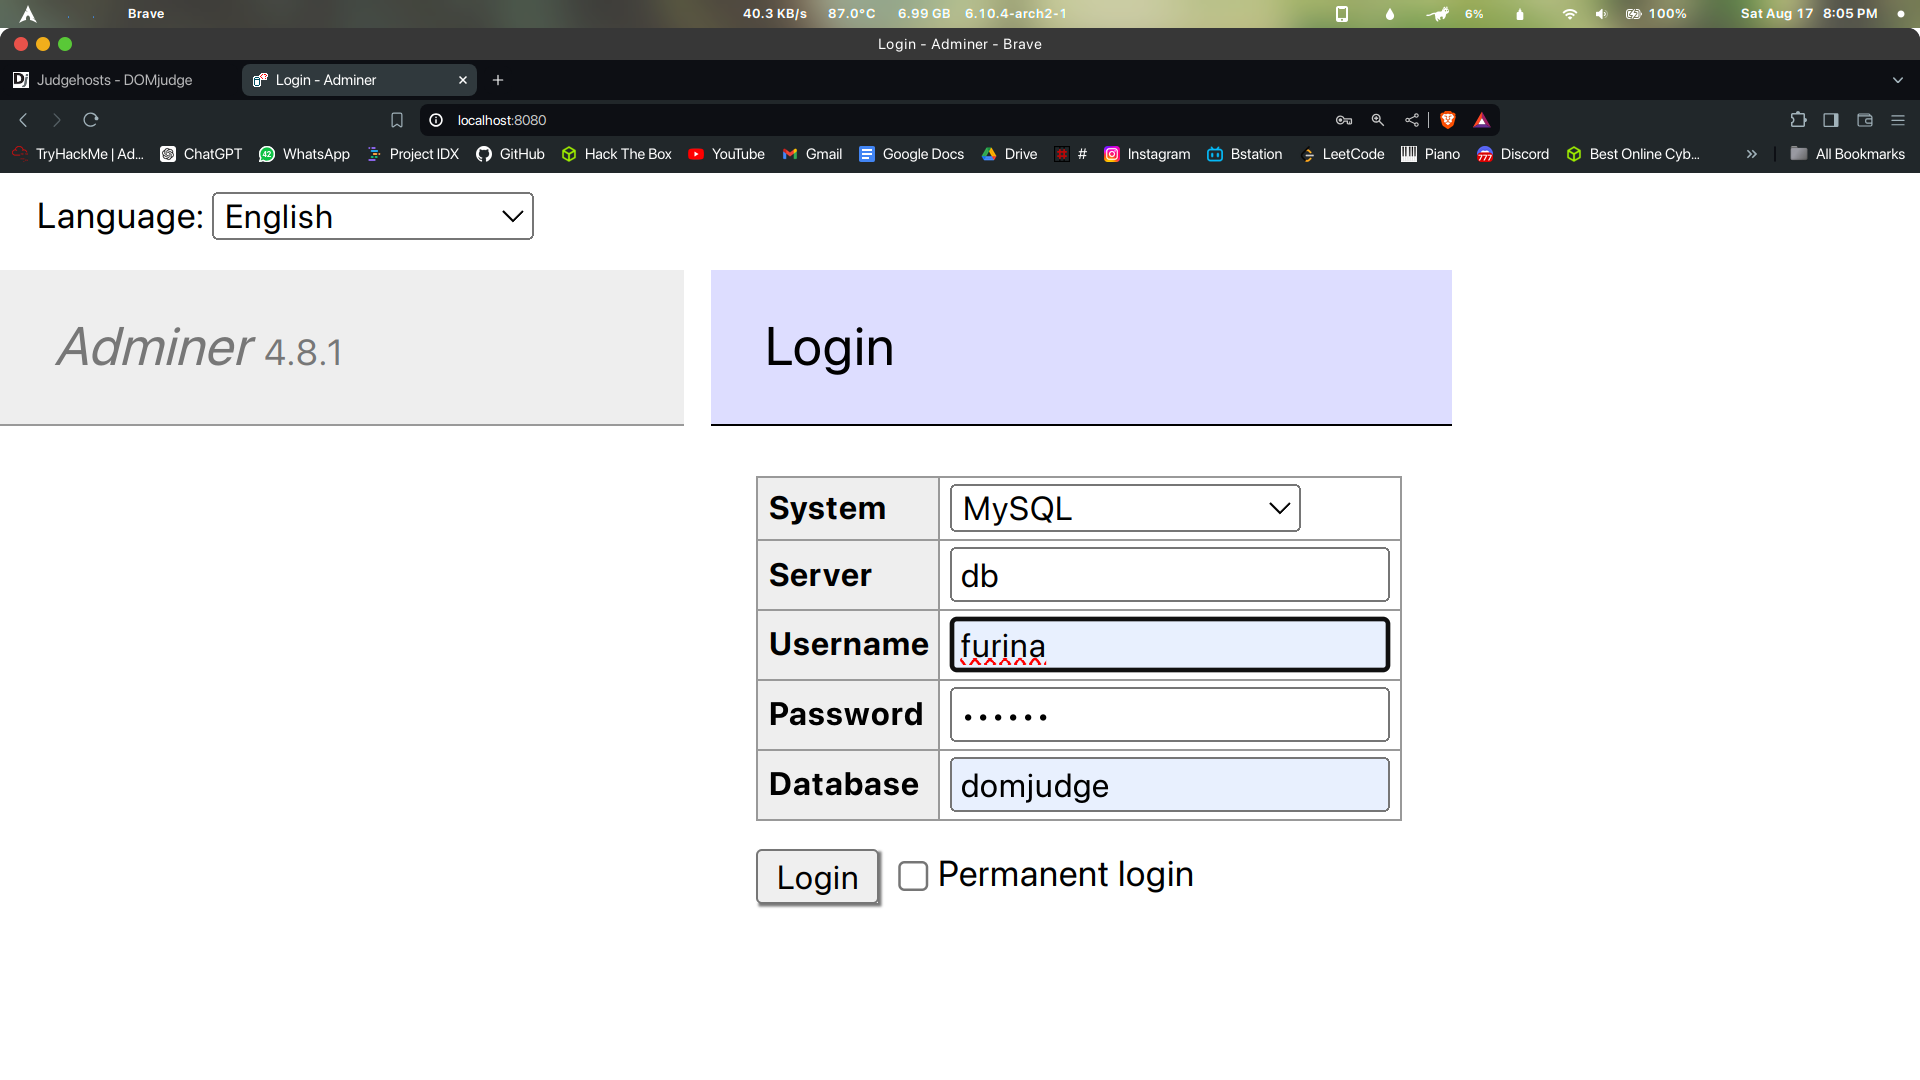This screenshot has height=1080, width=1920.
Task: Expand hidden bookmarks double chevron
Action: (1752, 154)
